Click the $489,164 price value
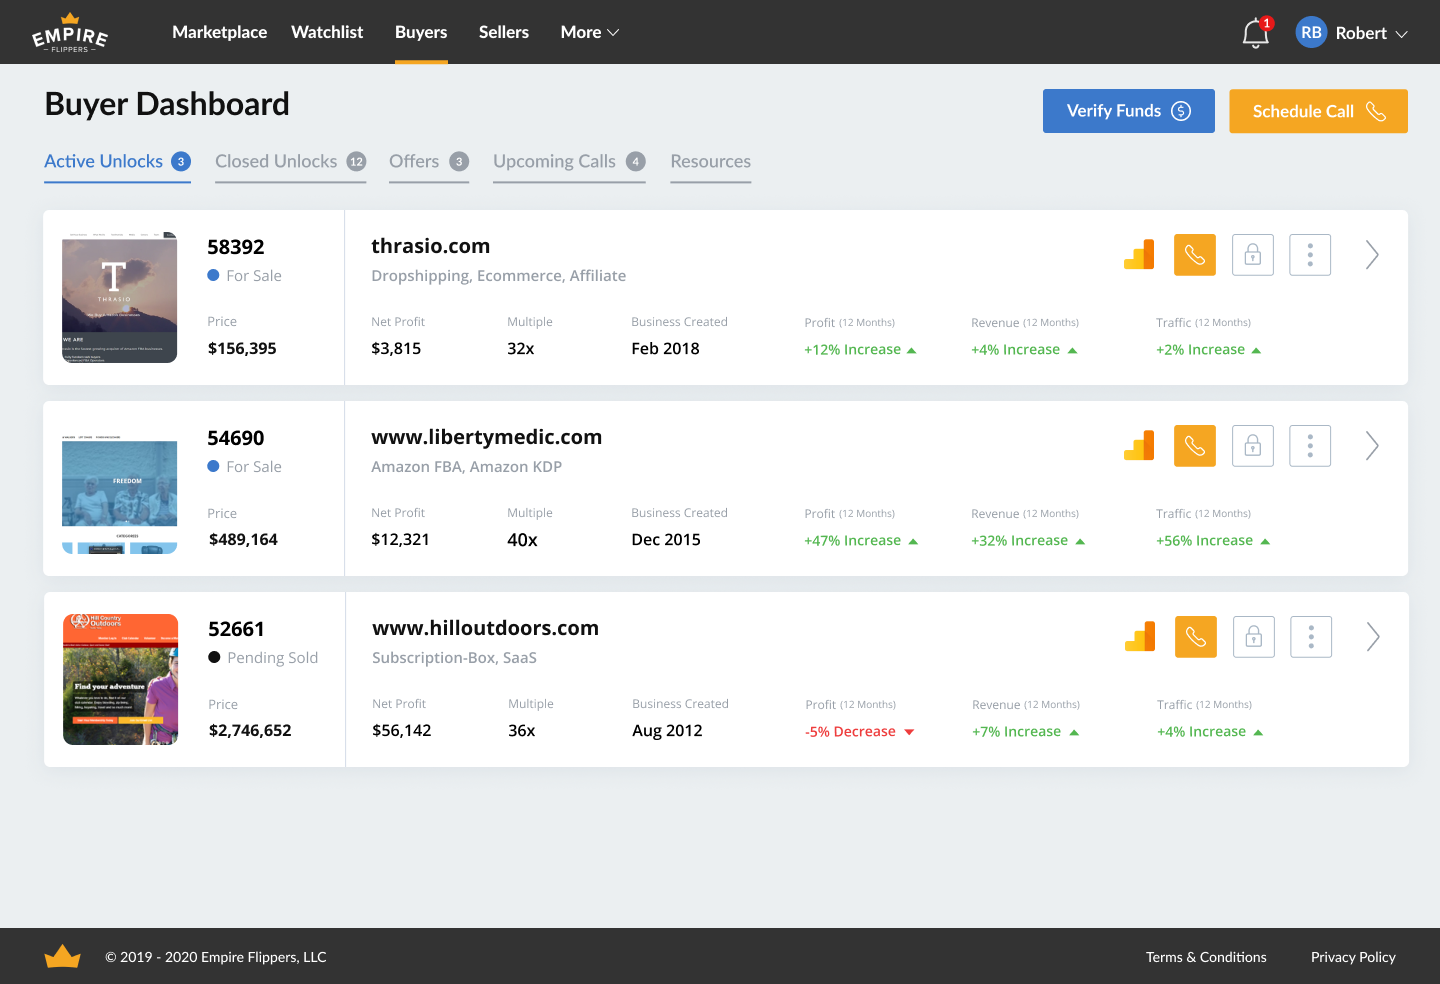Viewport: 1440px width, 984px height. tap(243, 539)
